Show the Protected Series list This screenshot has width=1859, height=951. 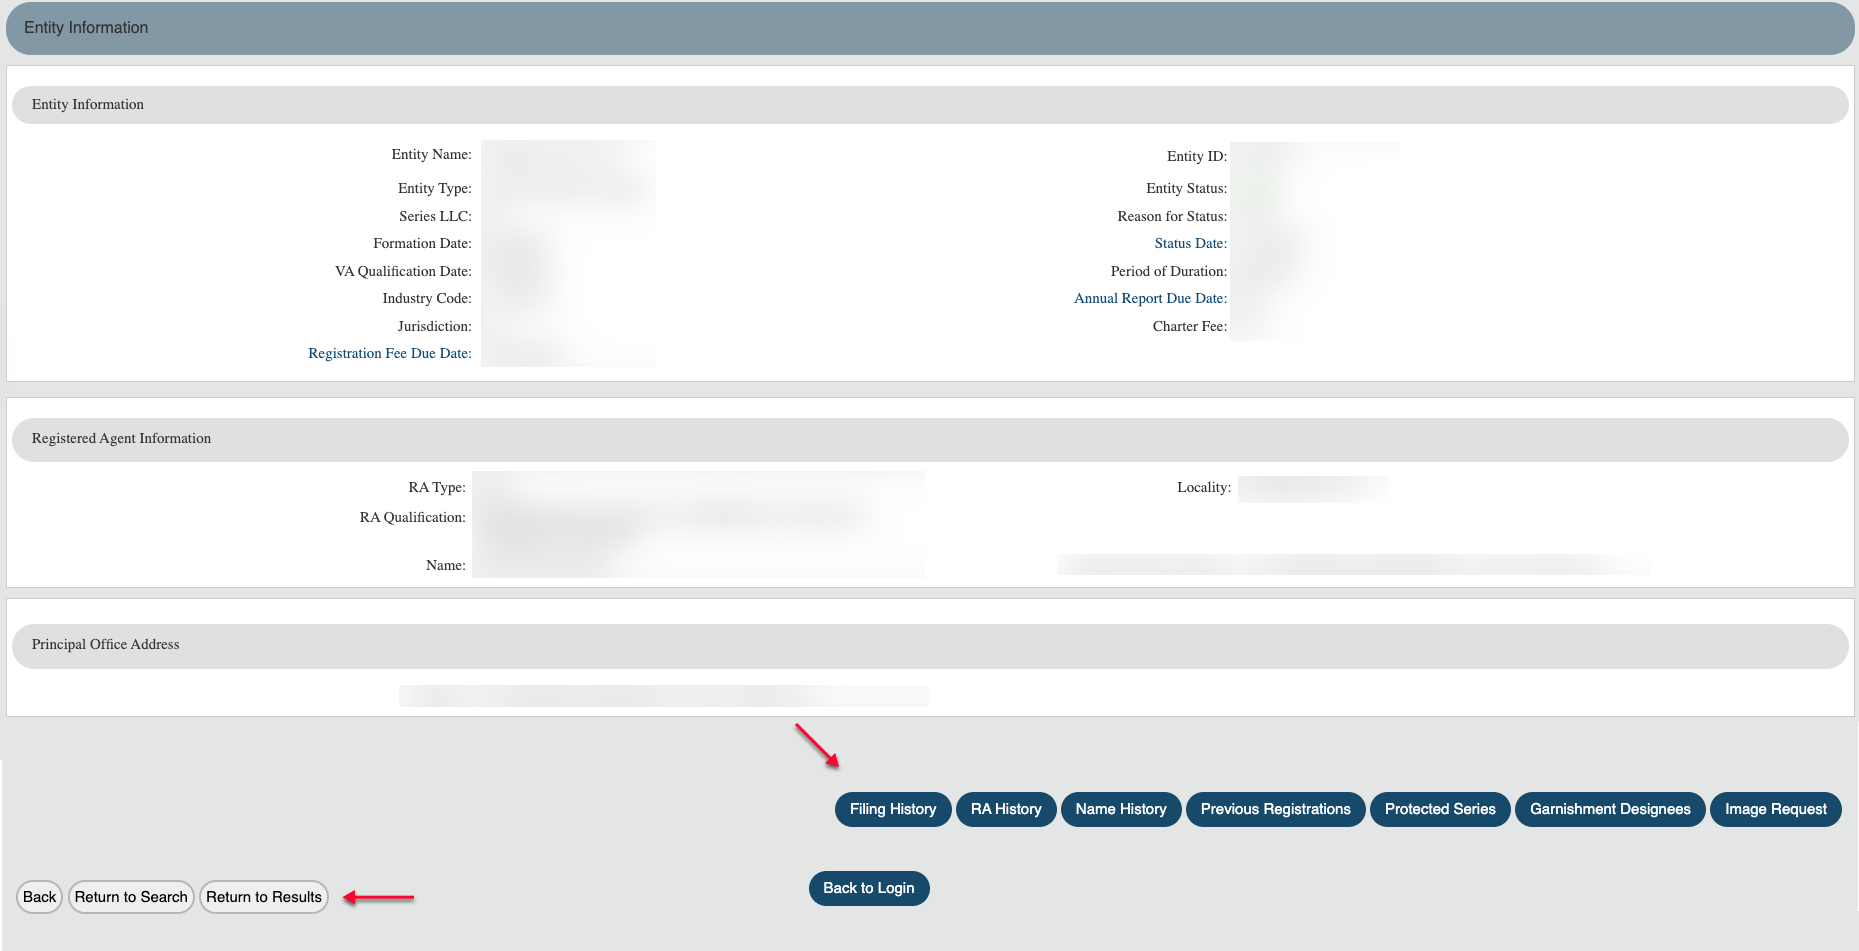(x=1439, y=809)
